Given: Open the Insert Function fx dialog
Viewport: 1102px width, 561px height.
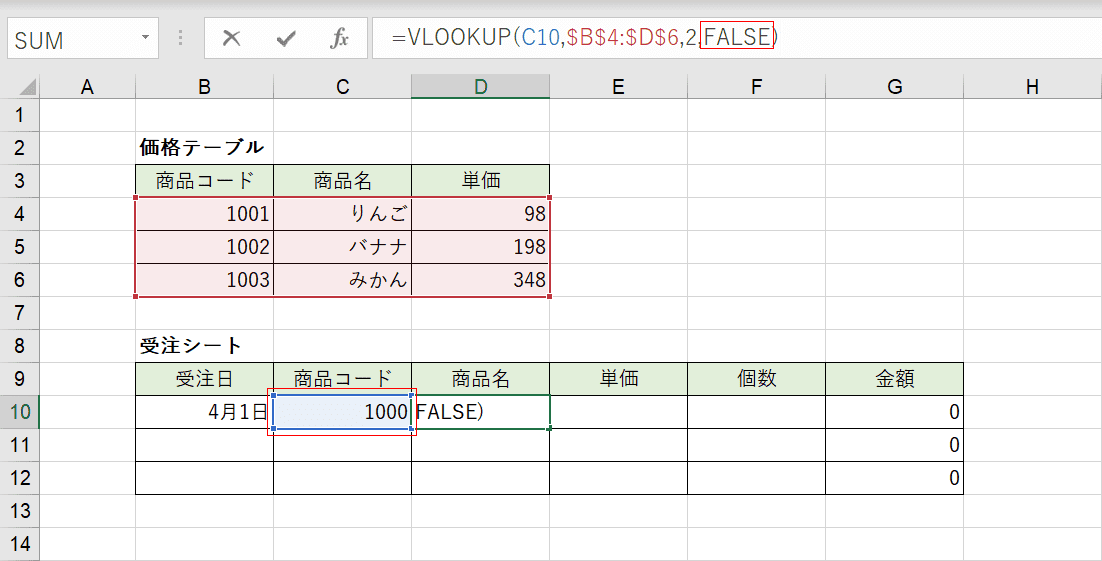Looking at the screenshot, I should tap(339, 39).
